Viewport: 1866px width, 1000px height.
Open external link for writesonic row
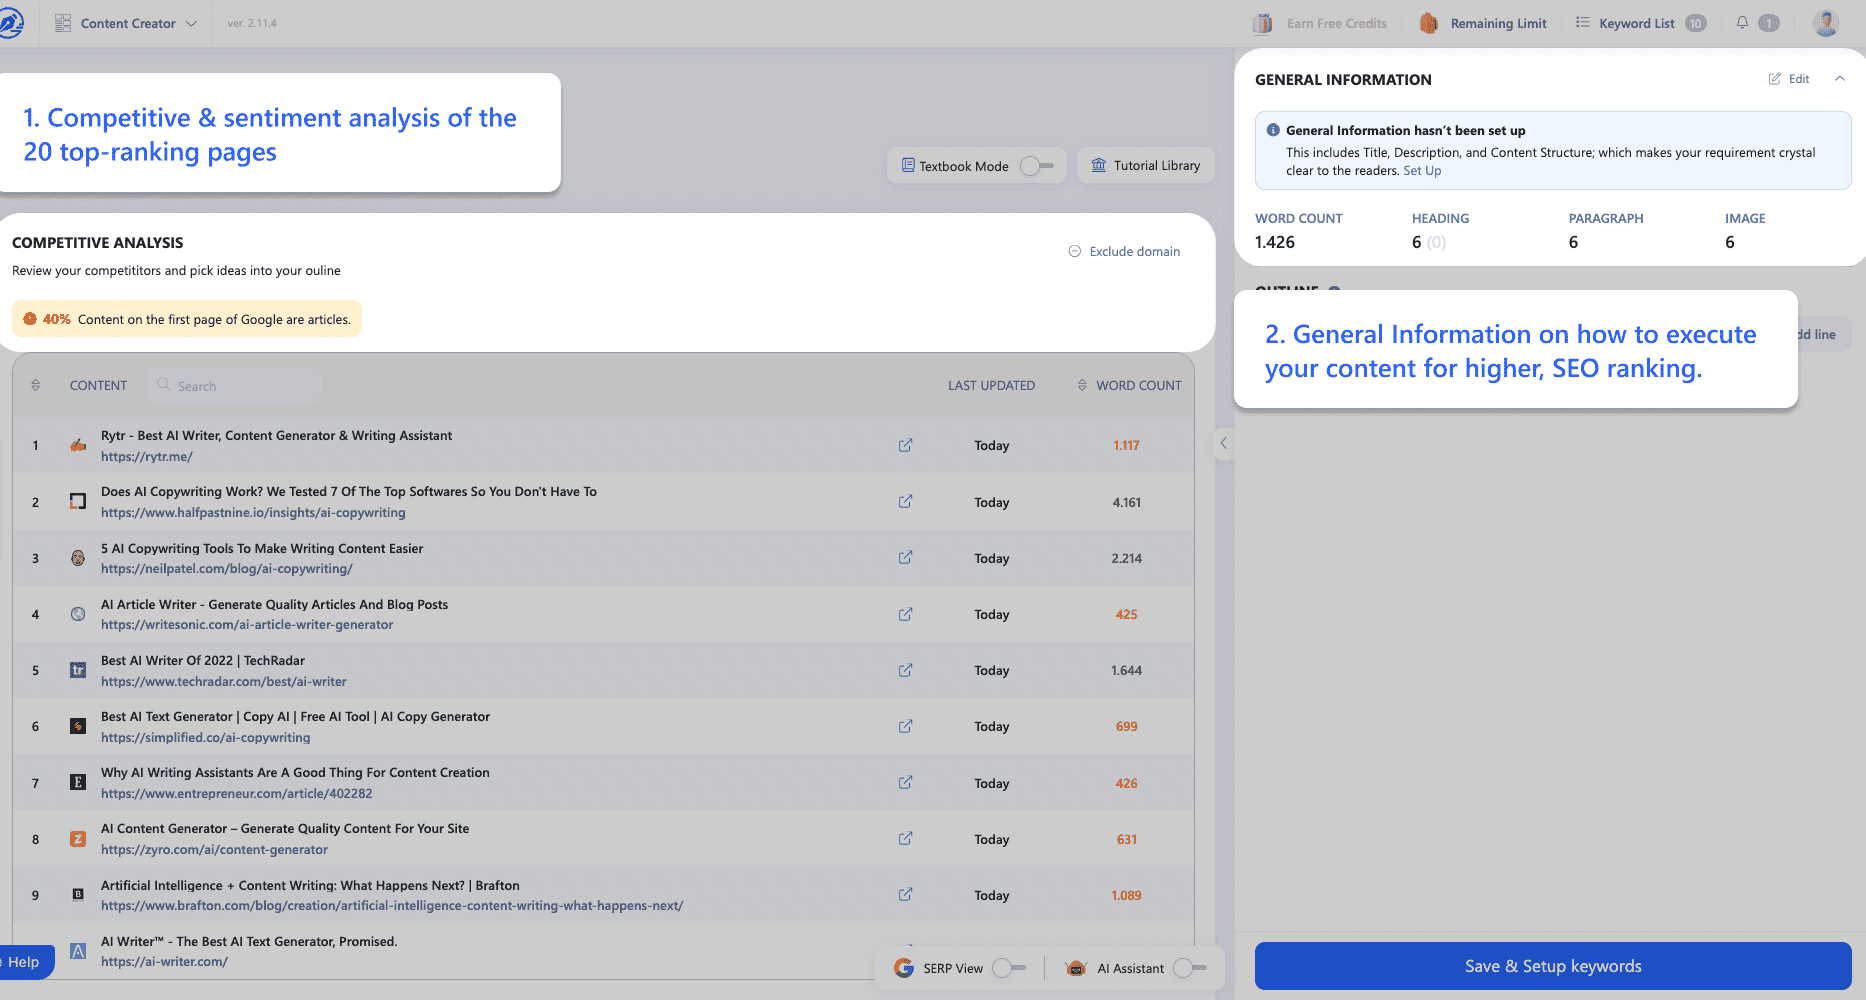(x=905, y=614)
